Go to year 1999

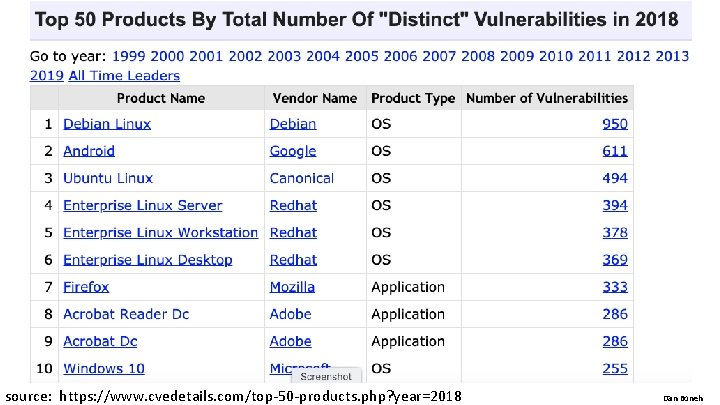[x=130, y=57]
